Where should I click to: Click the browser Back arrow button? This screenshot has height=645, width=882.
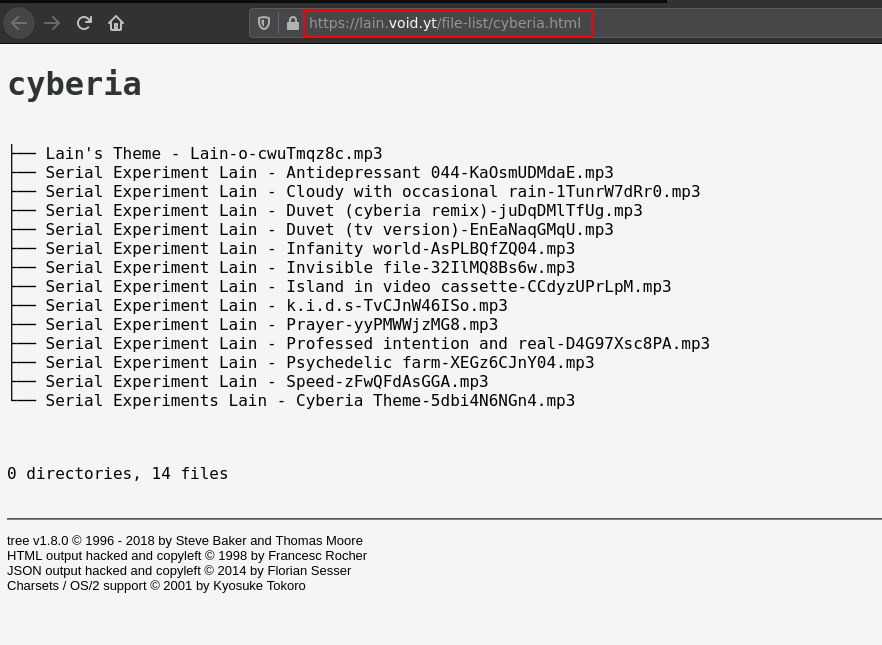click(x=19, y=23)
